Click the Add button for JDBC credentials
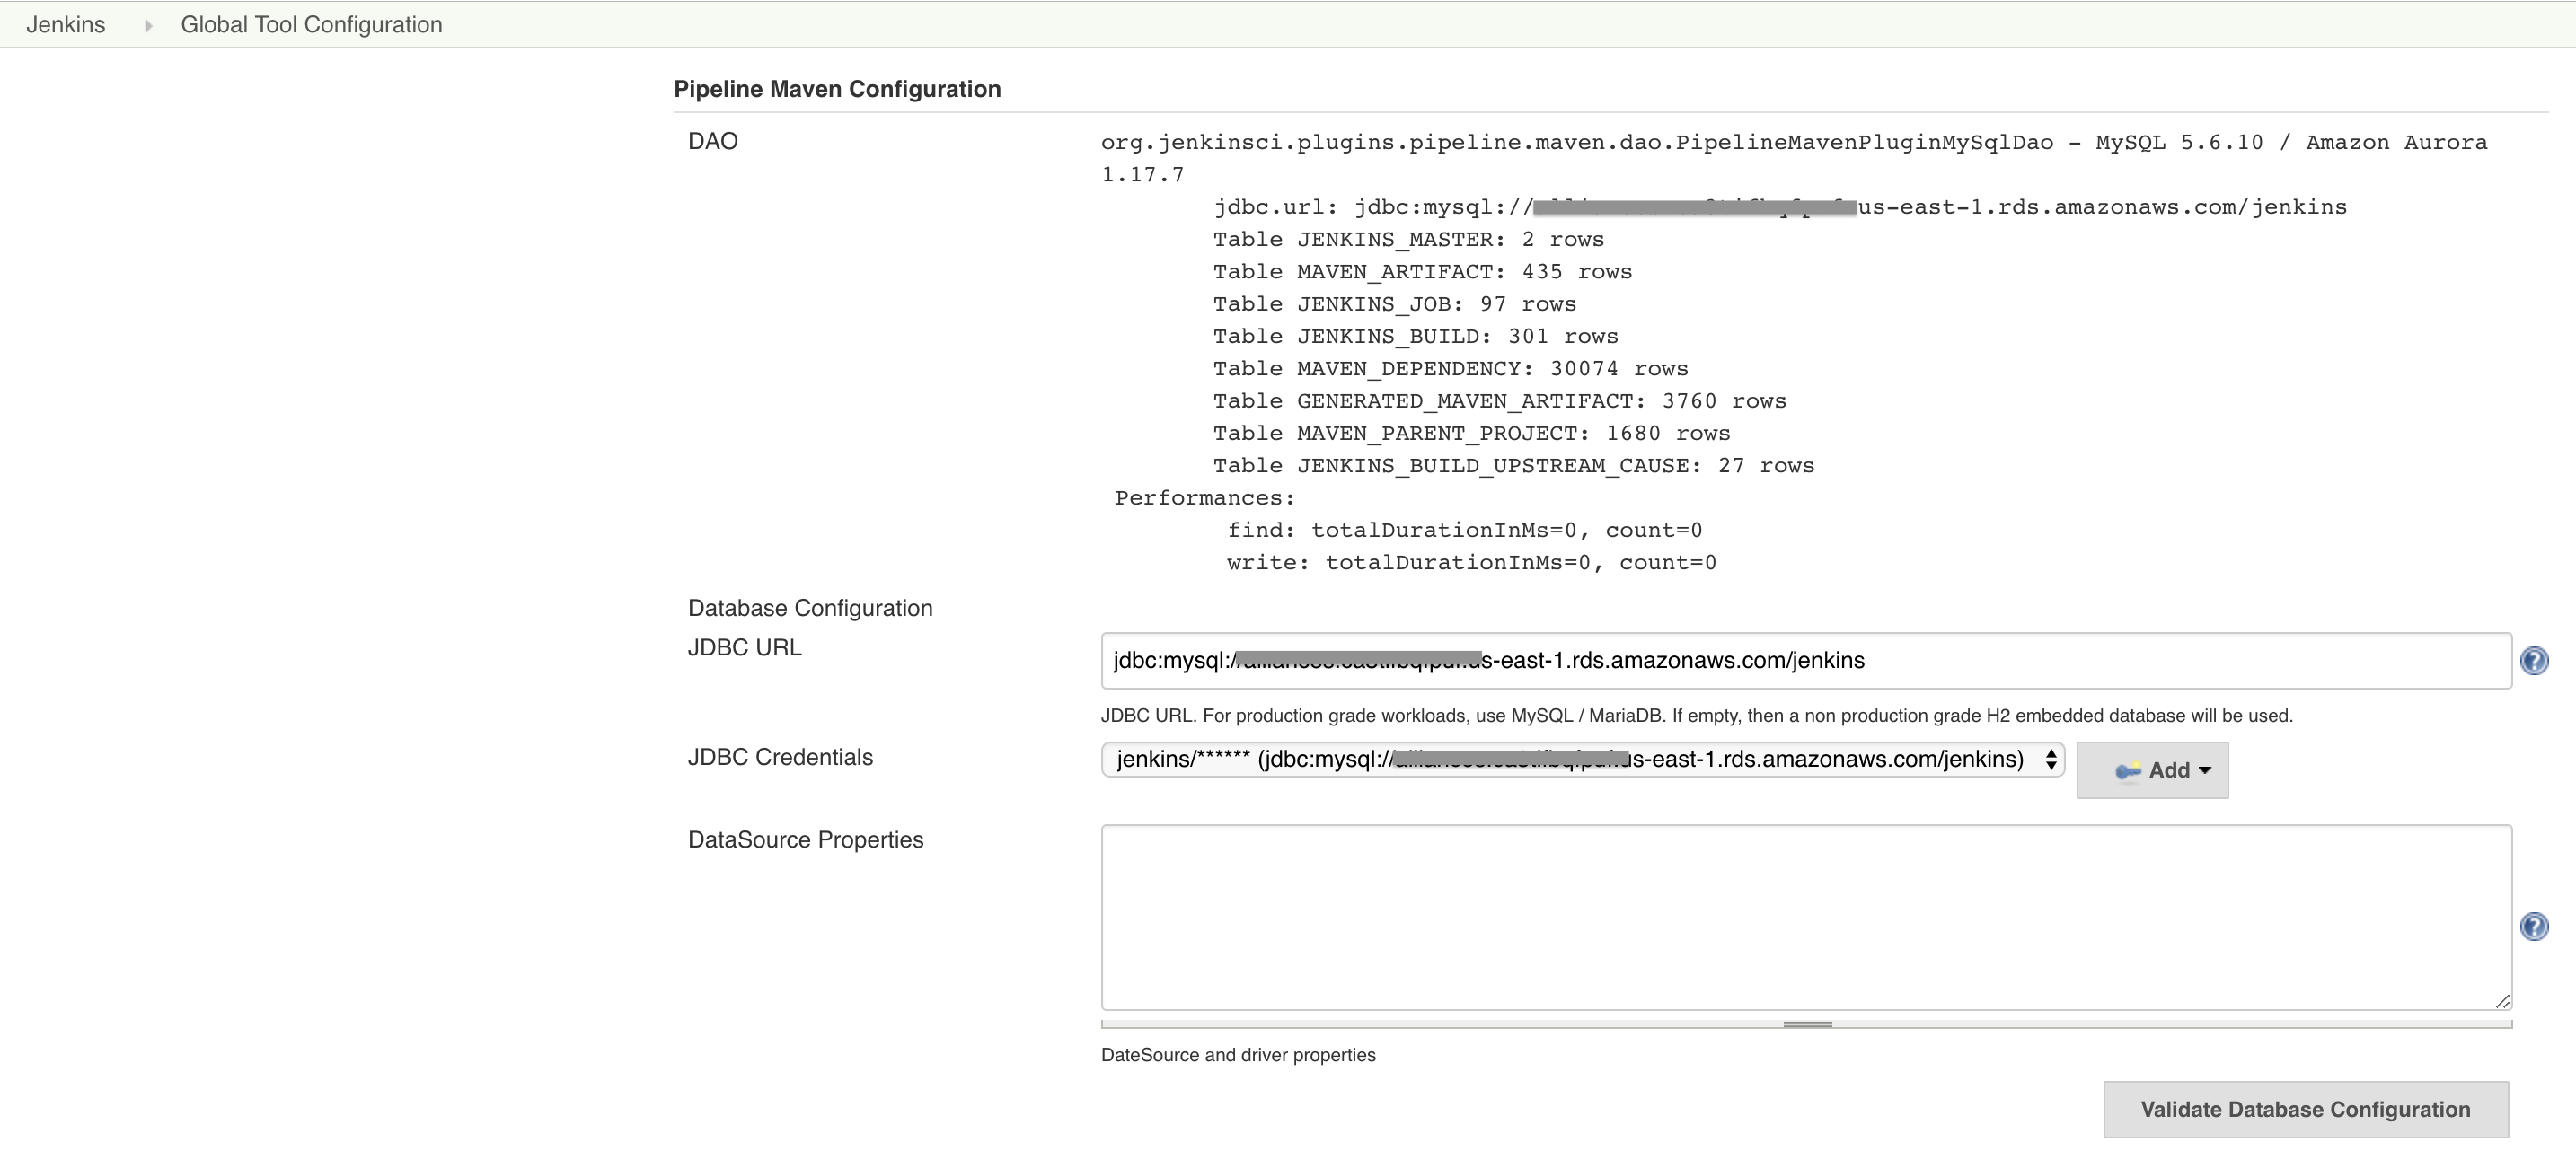 [x=2152, y=770]
